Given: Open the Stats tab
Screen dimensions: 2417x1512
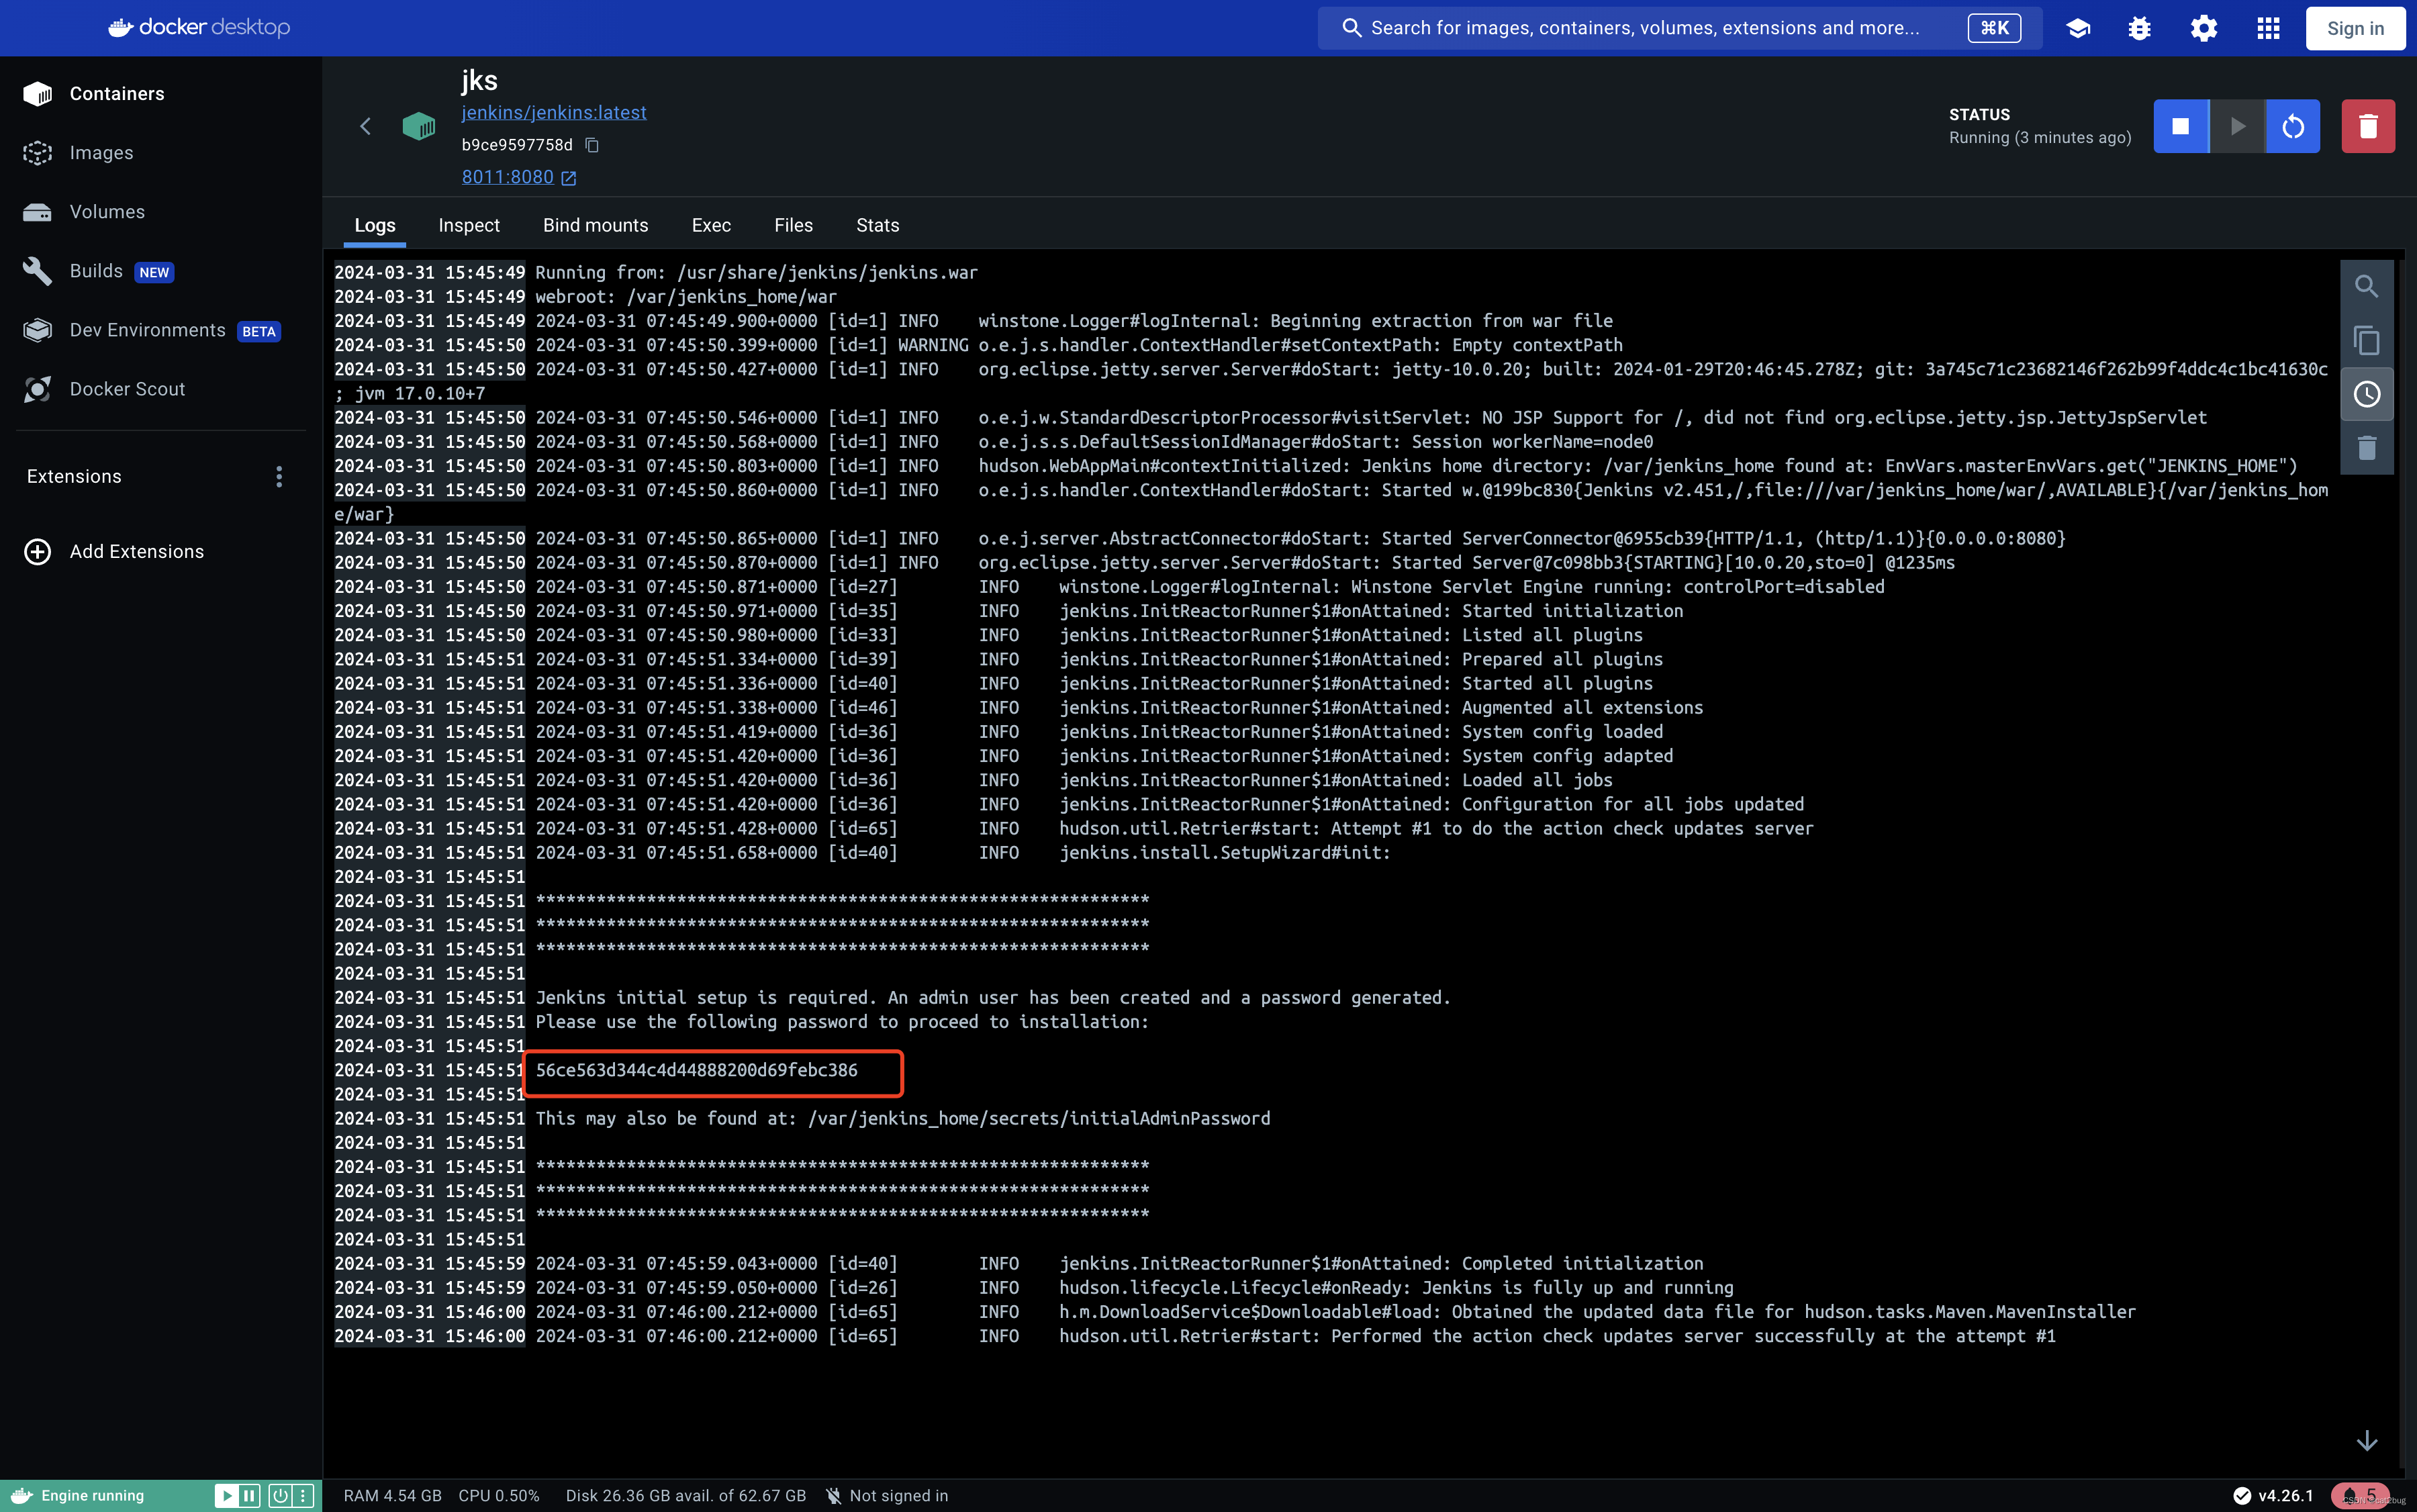Looking at the screenshot, I should coord(877,225).
